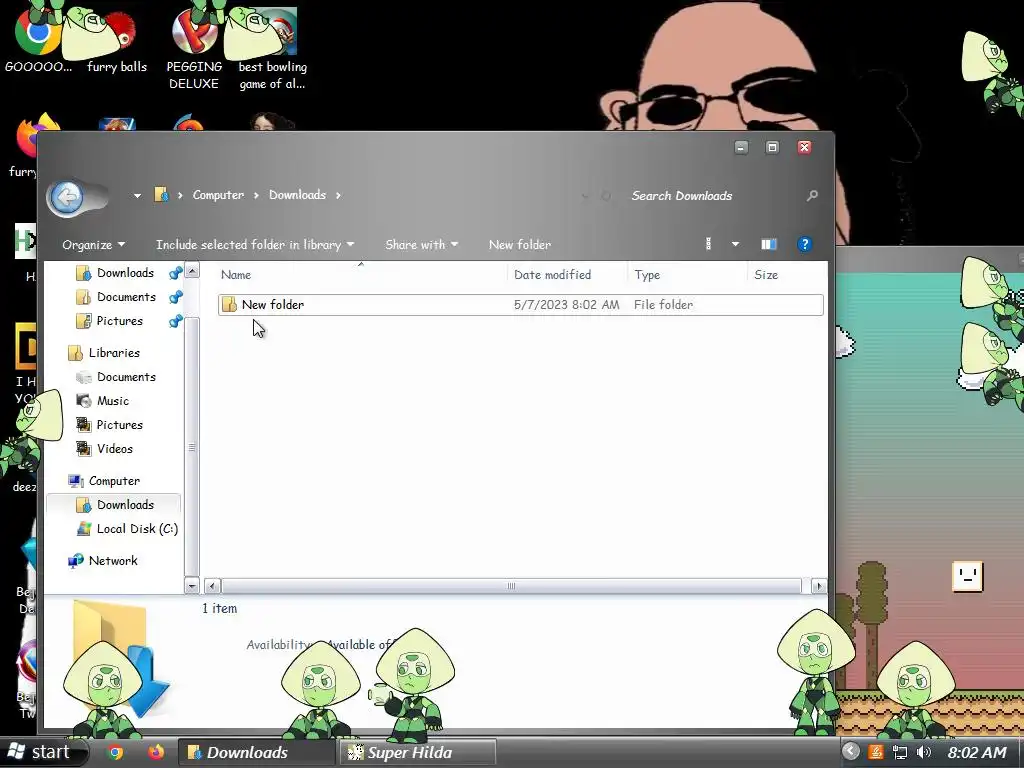The height and width of the screenshot is (768, 1024).
Task: Expand chevron after Downloads breadcrumb
Action: click(338, 195)
